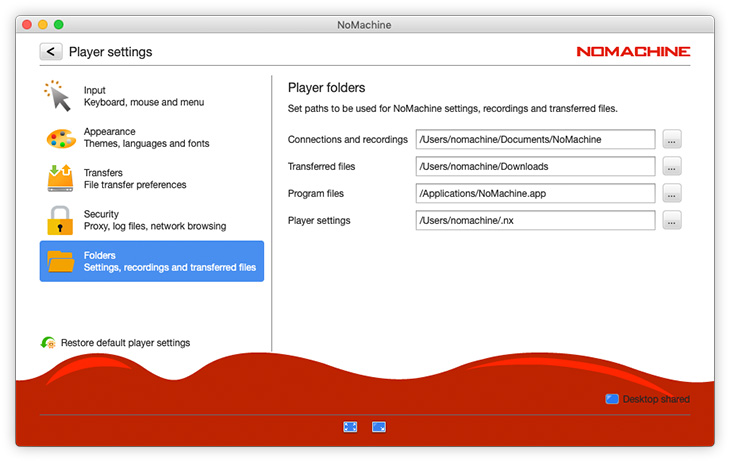Open Input settings via the cursor icon
The image size is (730, 461).
pos(59,96)
